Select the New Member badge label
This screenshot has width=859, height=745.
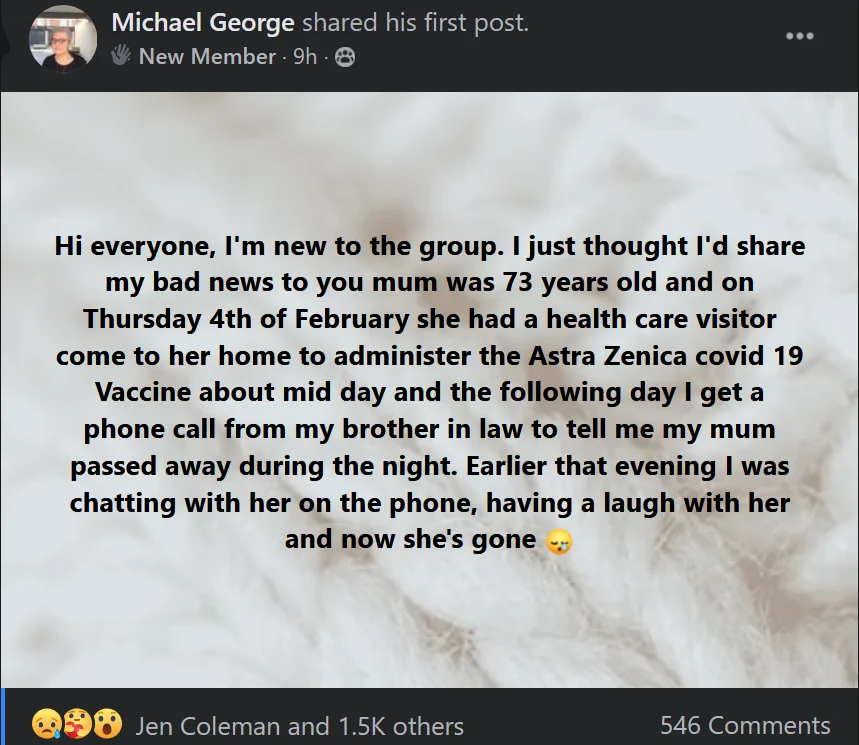(x=207, y=57)
